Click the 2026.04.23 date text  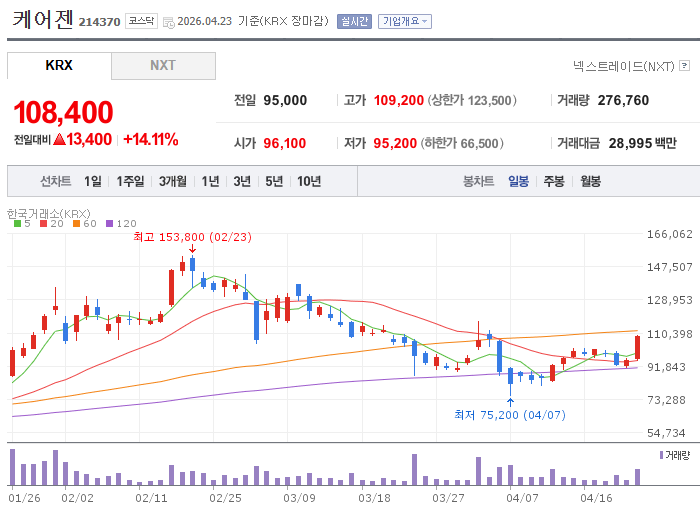tap(204, 21)
